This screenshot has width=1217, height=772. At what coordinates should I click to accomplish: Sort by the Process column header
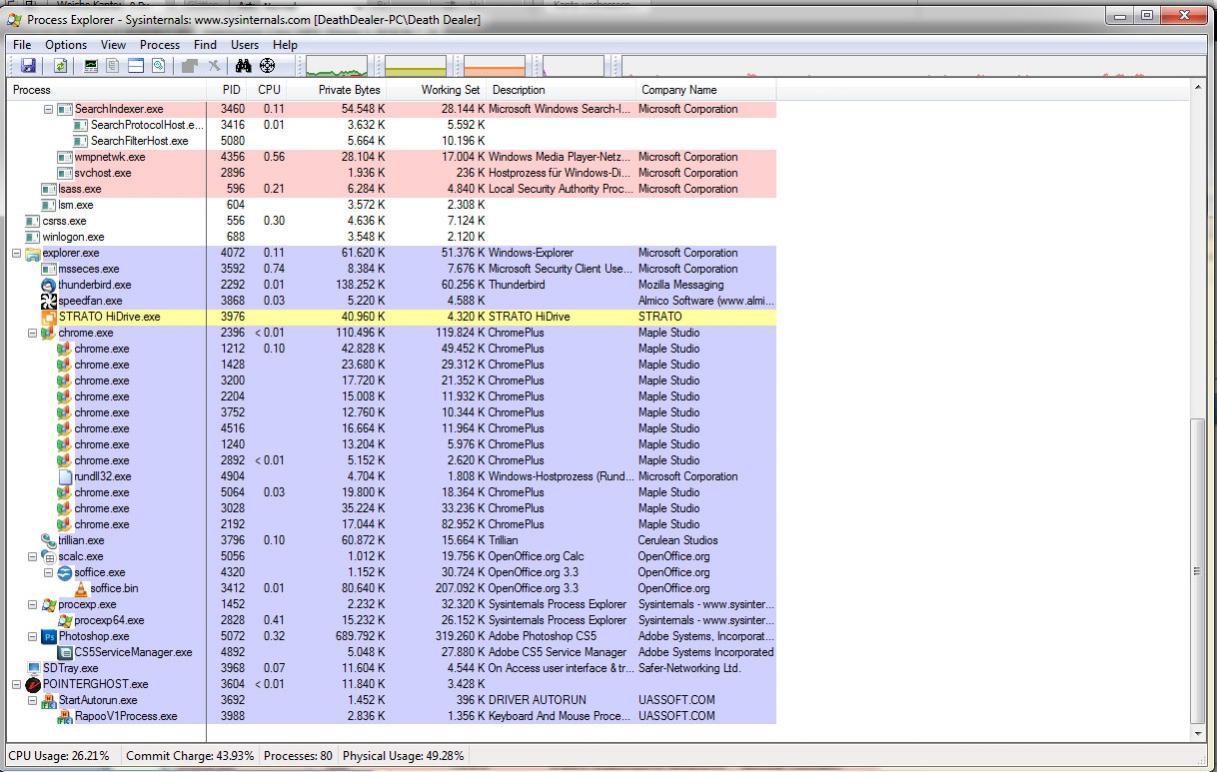click(104, 90)
